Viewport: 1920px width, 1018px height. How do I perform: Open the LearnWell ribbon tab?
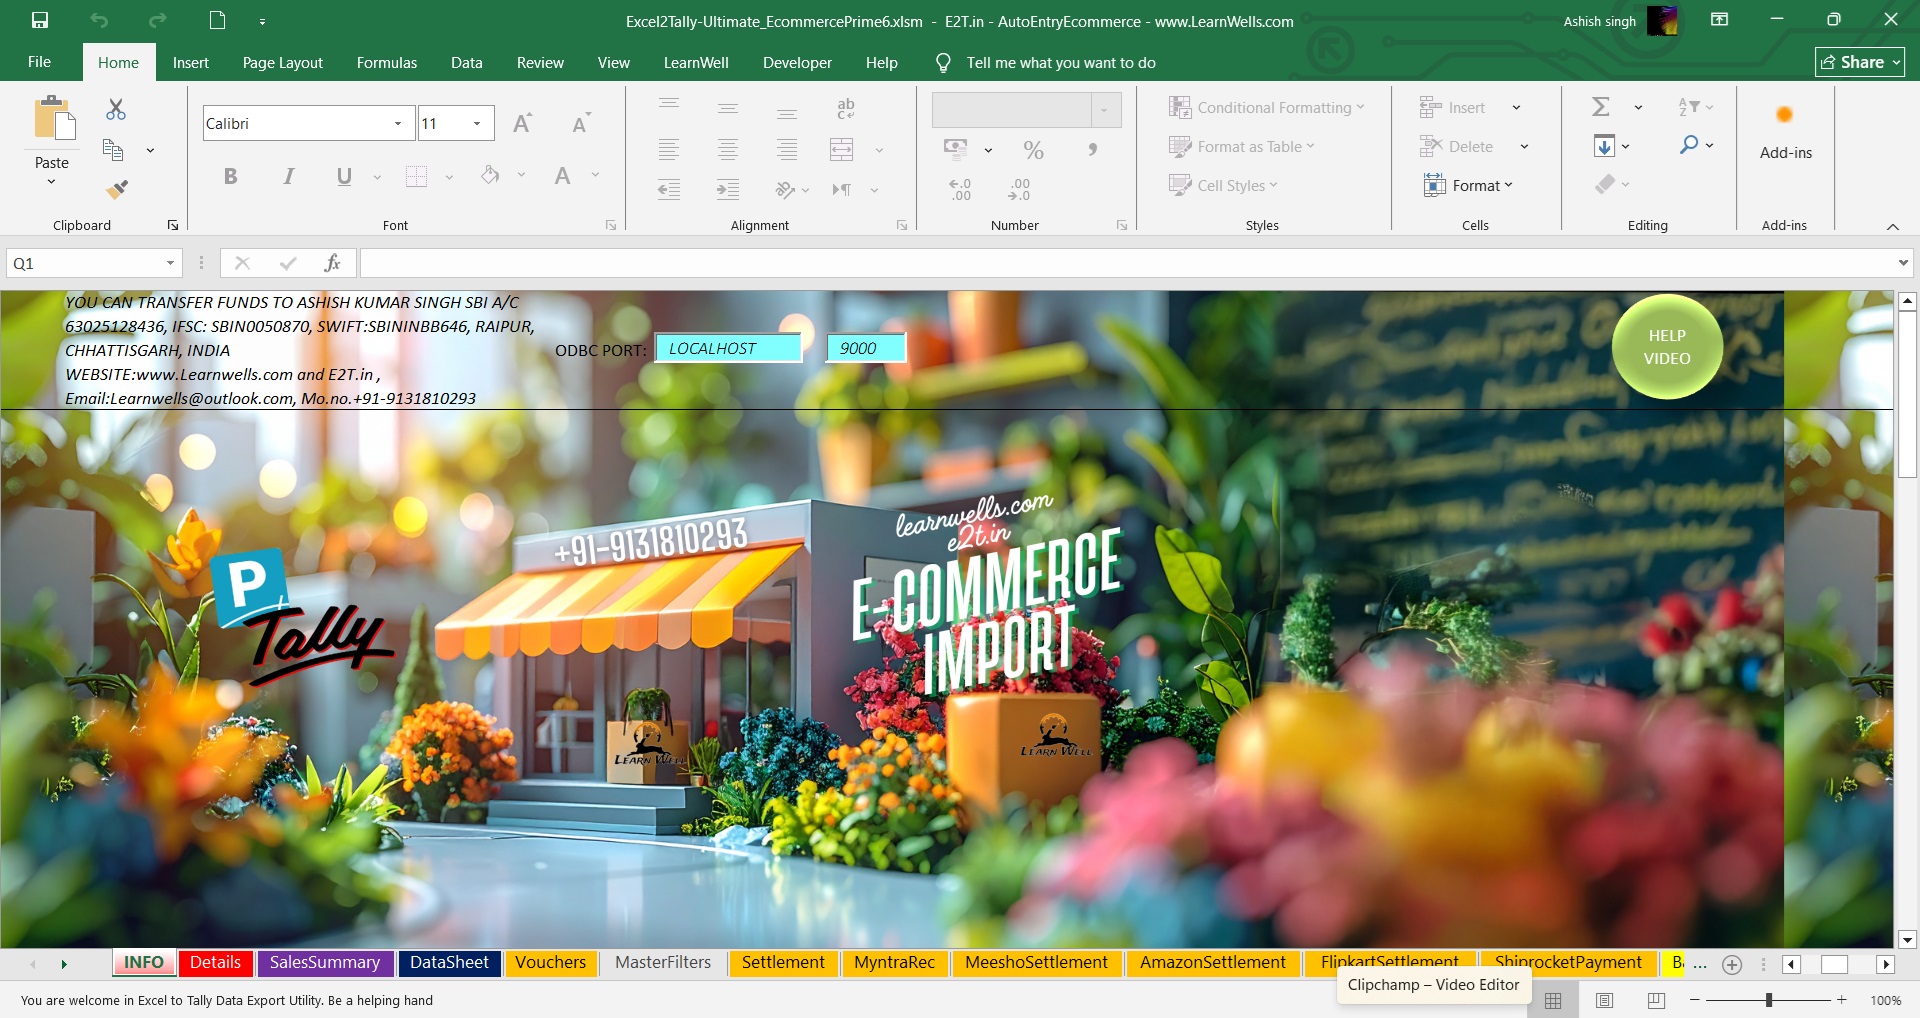(x=696, y=62)
